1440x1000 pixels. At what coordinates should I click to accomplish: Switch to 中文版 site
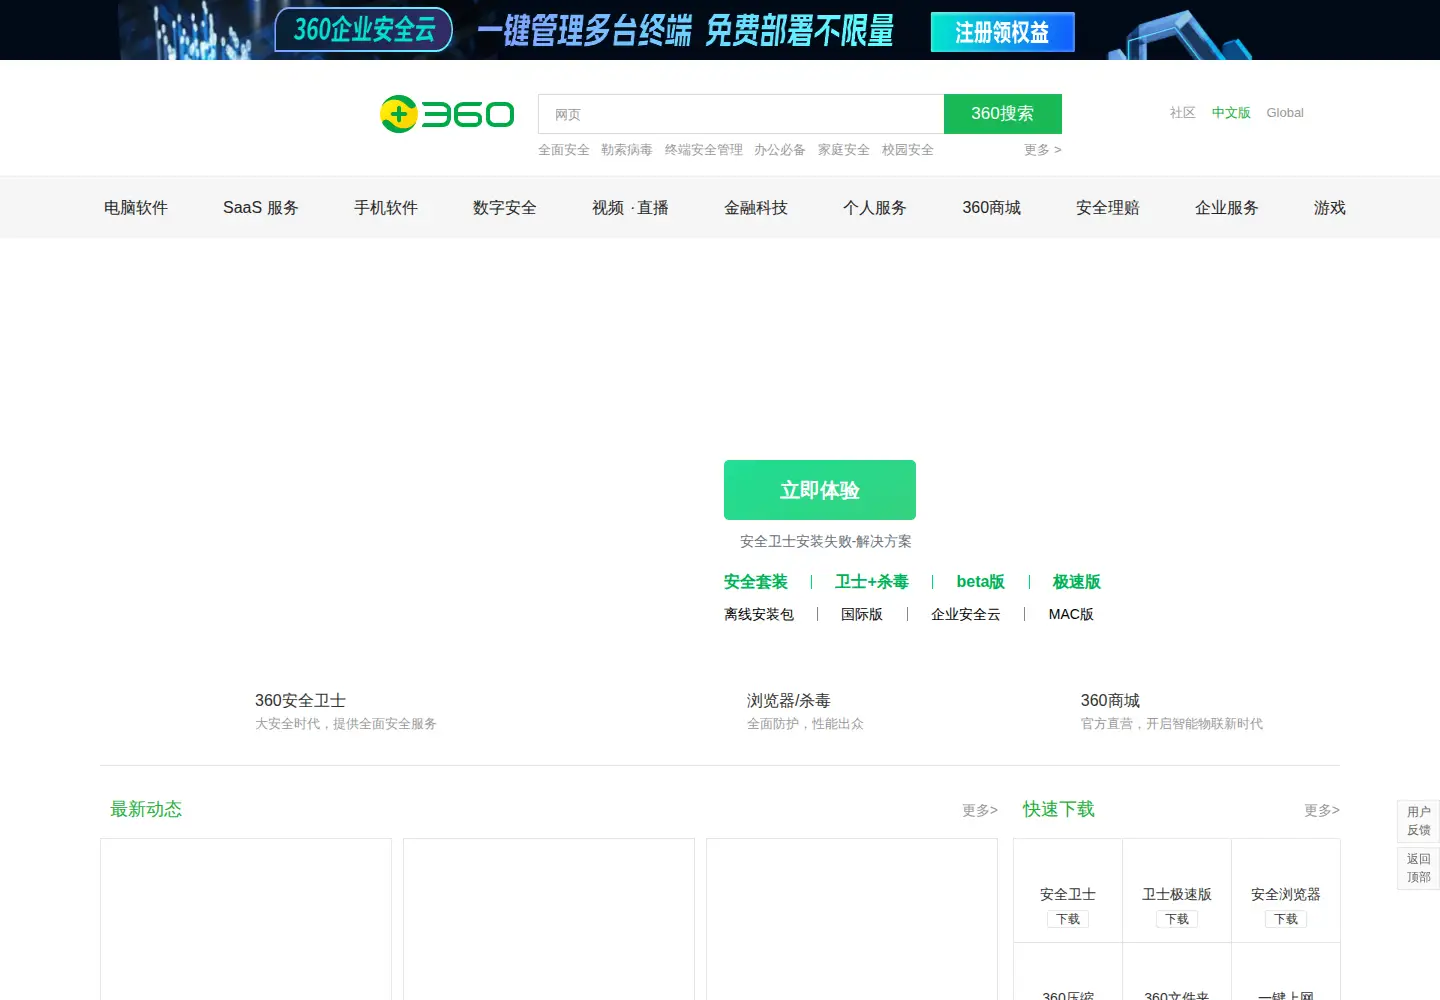pos(1231,113)
